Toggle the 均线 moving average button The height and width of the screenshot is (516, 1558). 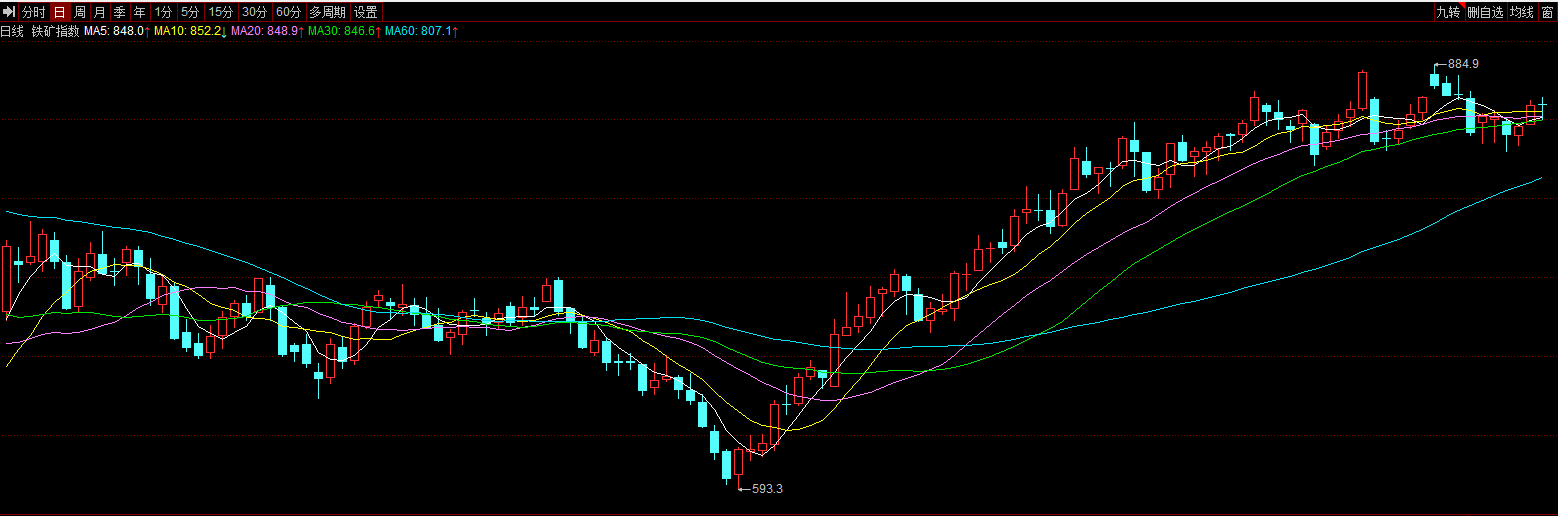click(1522, 12)
